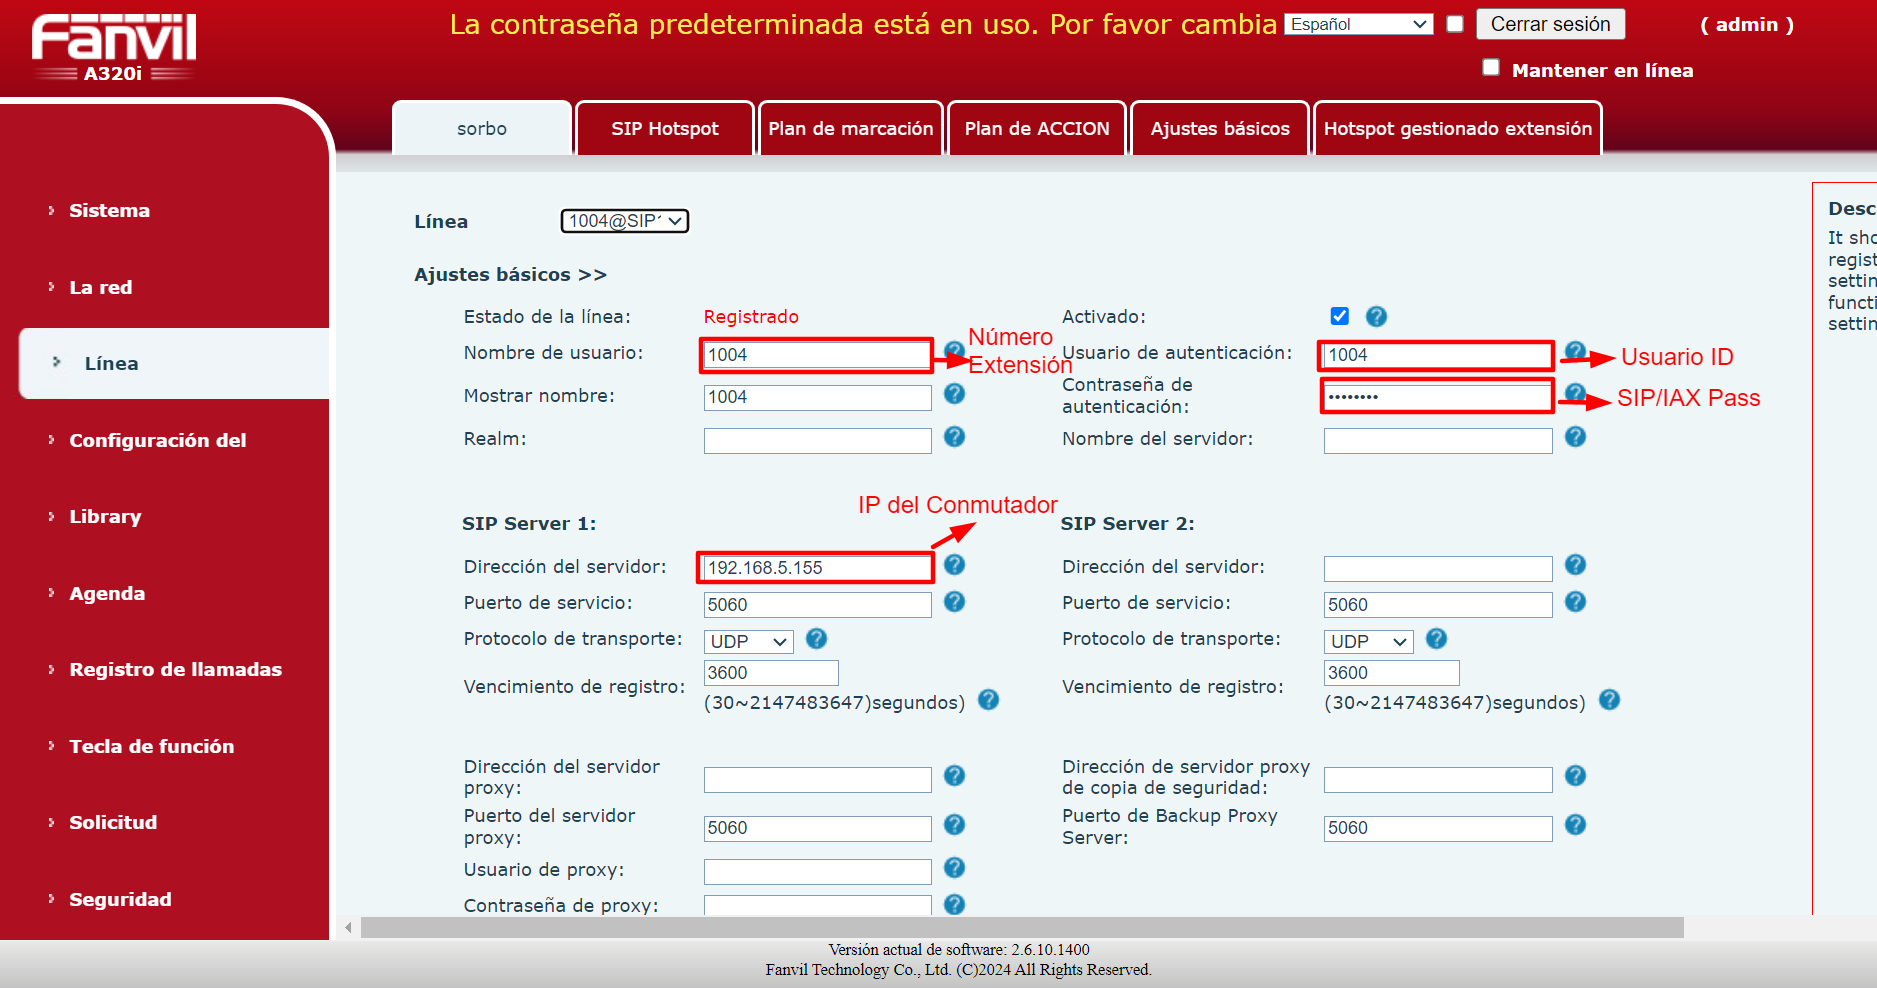1877x988 pixels.
Task: Switch to the SIP Hotspot tab
Action: [x=665, y=129]
